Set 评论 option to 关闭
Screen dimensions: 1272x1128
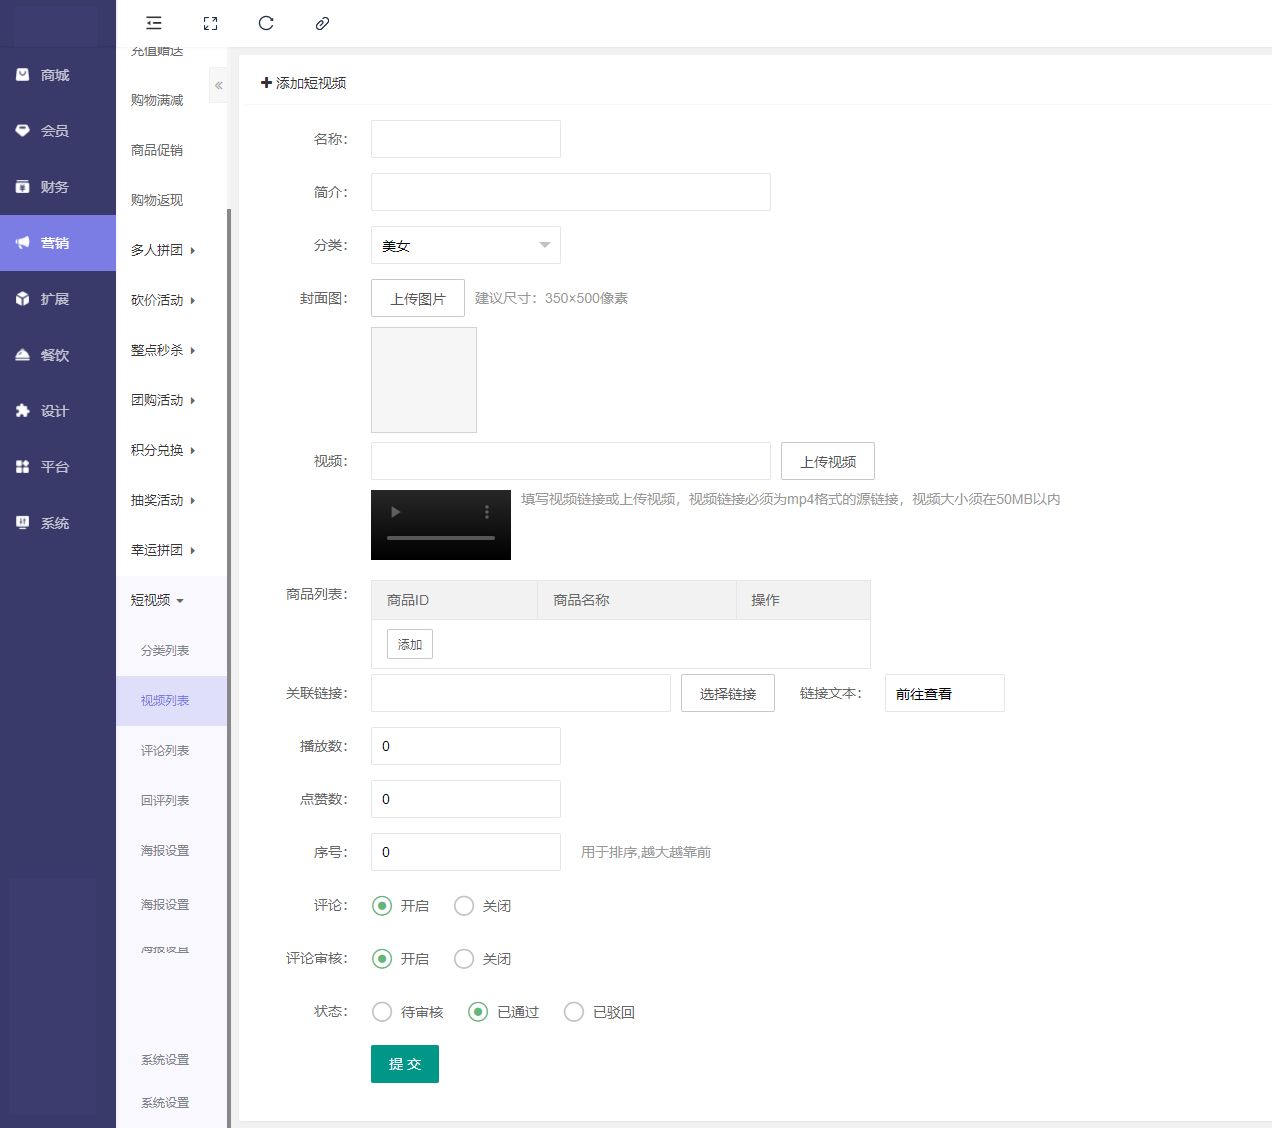click(x=464, y=906)
